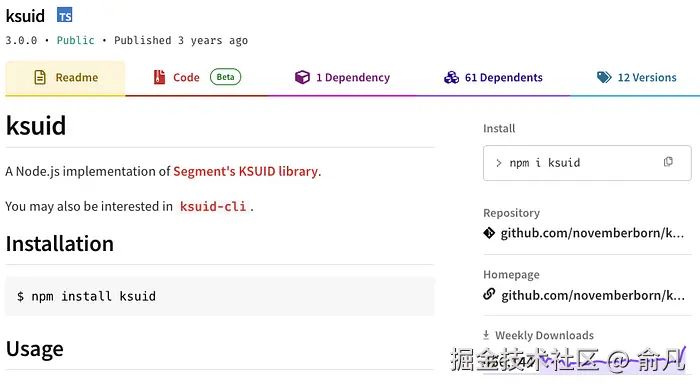Click the git repository diamond icon
Screen dimensions: 700x388
(x=489, y=233)
